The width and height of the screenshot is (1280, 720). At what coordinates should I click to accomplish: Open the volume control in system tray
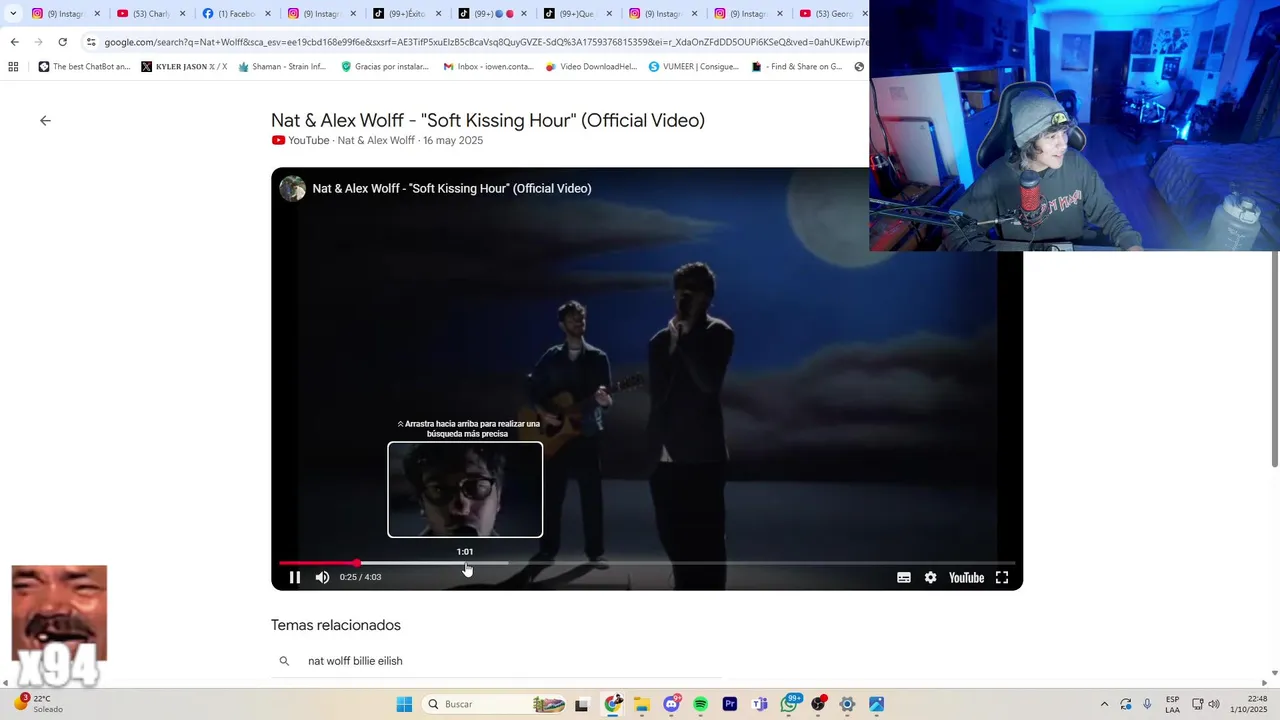pyautogui.click(x=1214, y=704)
